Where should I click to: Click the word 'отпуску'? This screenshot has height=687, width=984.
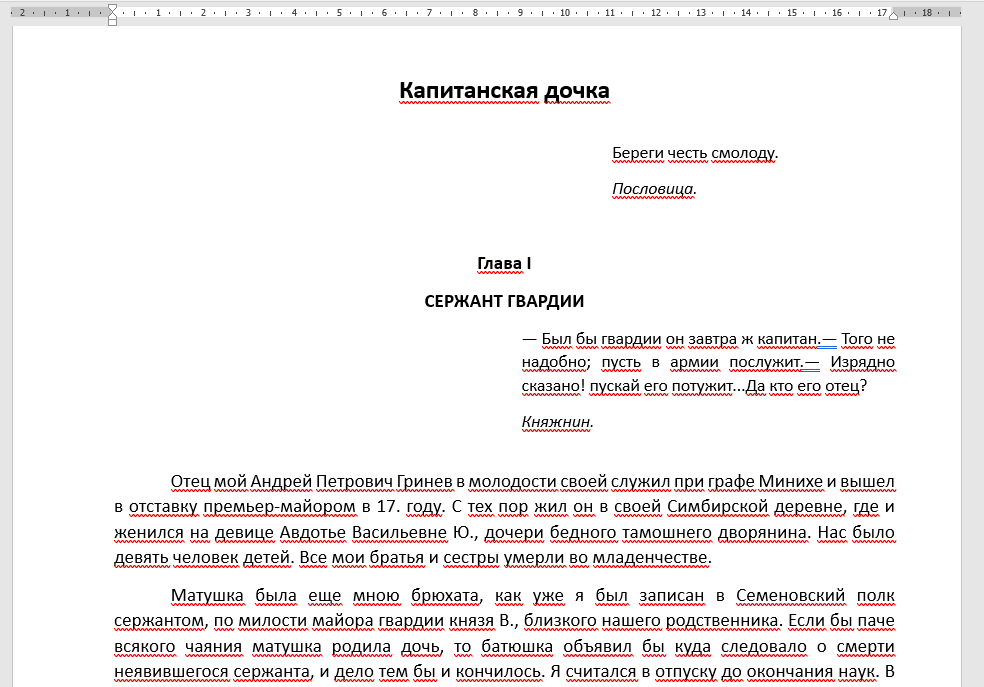686,672
